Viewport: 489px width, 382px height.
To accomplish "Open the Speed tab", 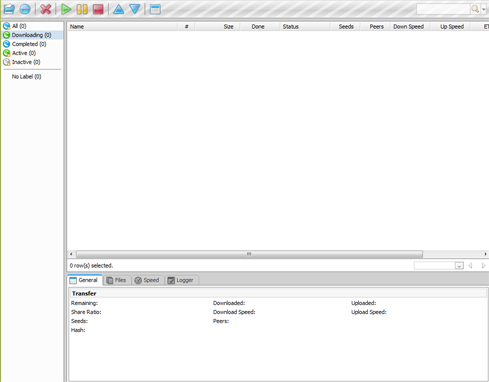I will pos(147,280).
